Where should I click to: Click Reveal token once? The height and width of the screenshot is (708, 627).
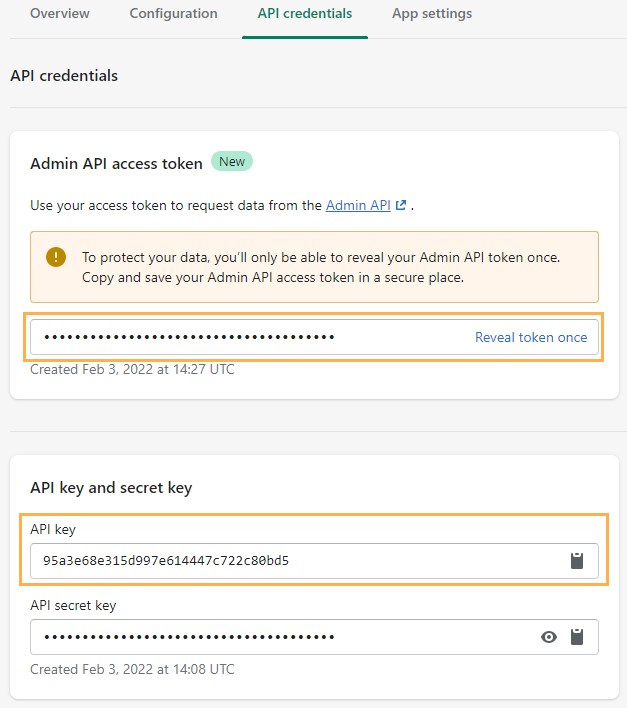(x=531, y=337)
